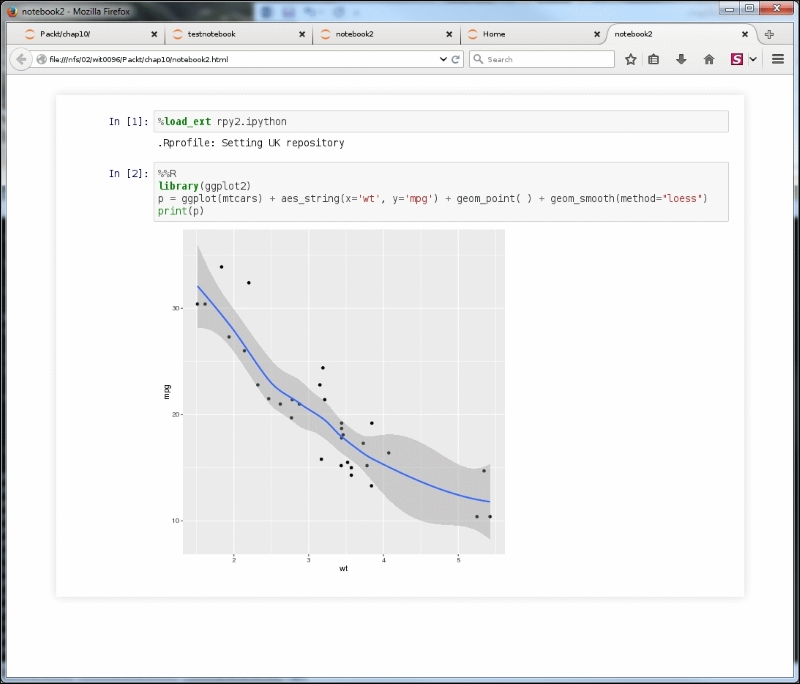
Task: Expand the address bar autocomplete dropdown arrow
Action: [x=441, y=59]
